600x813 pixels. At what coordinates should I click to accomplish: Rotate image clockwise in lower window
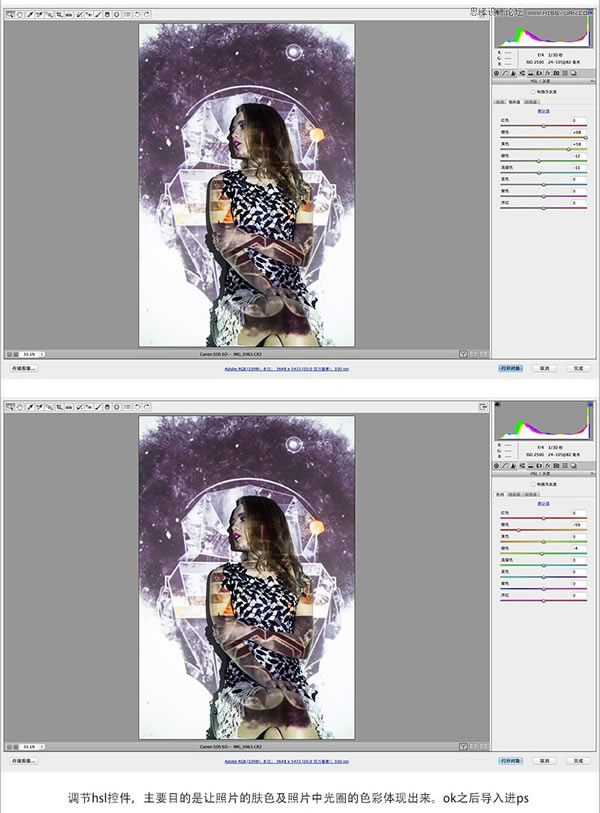coord(147,407)
